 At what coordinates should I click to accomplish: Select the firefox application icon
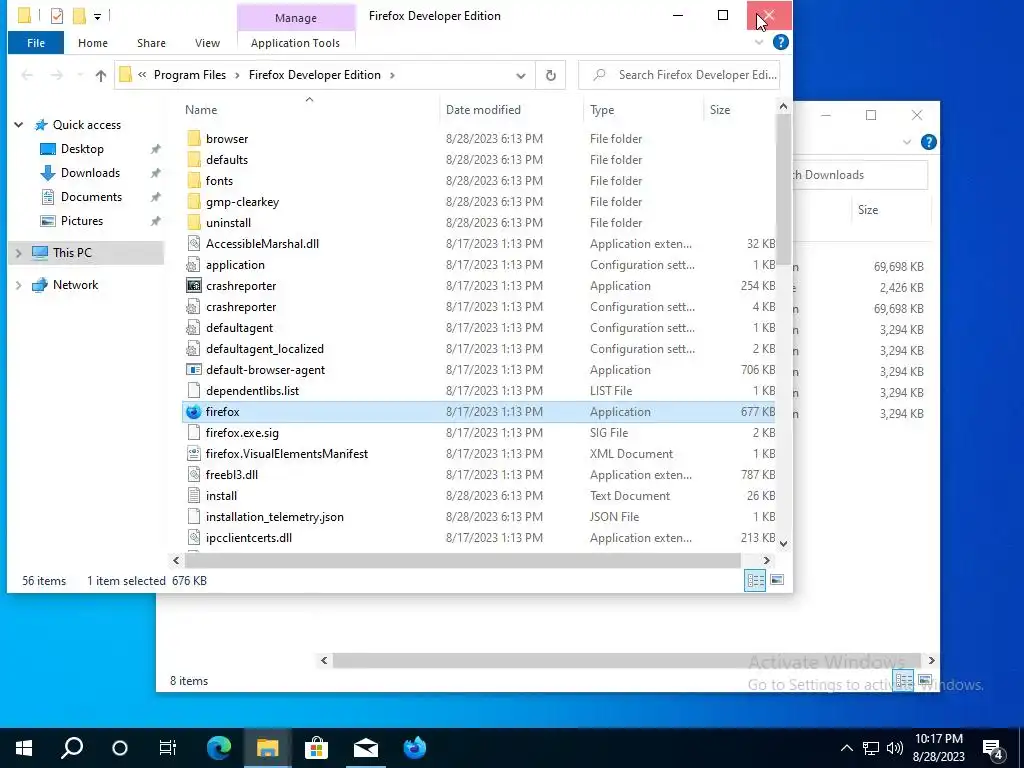point(193,411)
